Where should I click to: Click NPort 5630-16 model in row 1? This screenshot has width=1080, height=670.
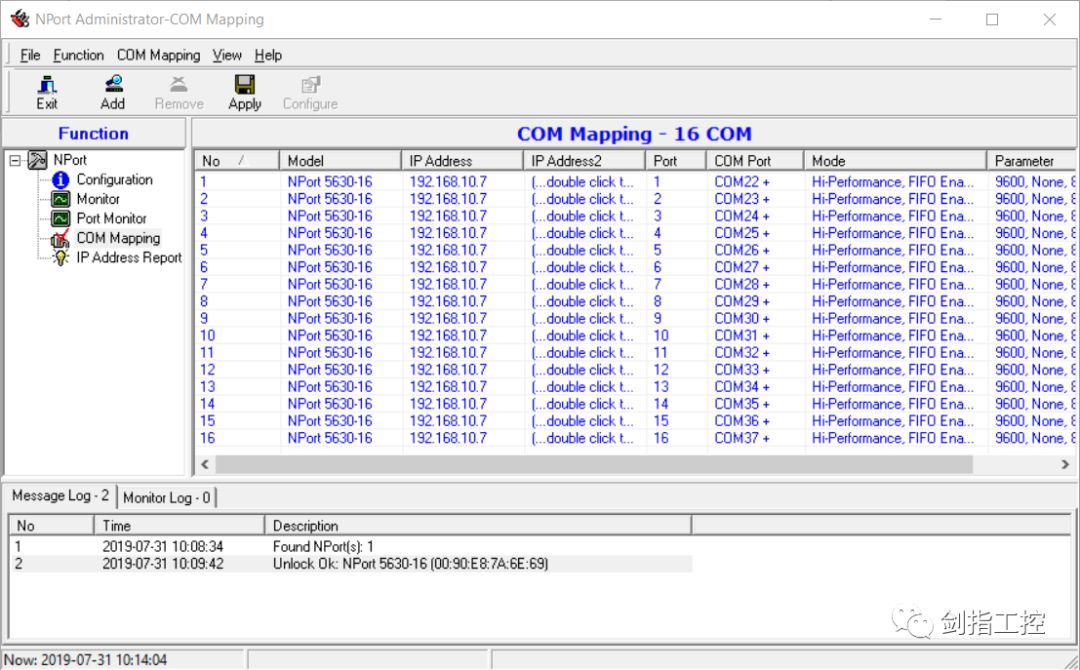330,182
